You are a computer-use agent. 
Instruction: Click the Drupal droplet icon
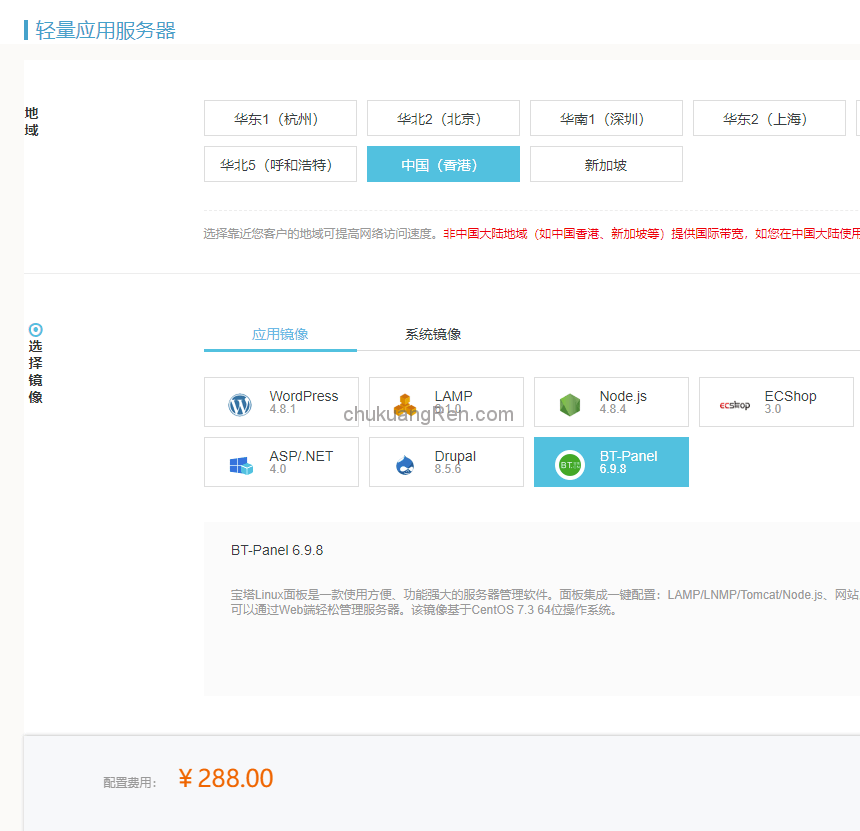coord(405,465)
